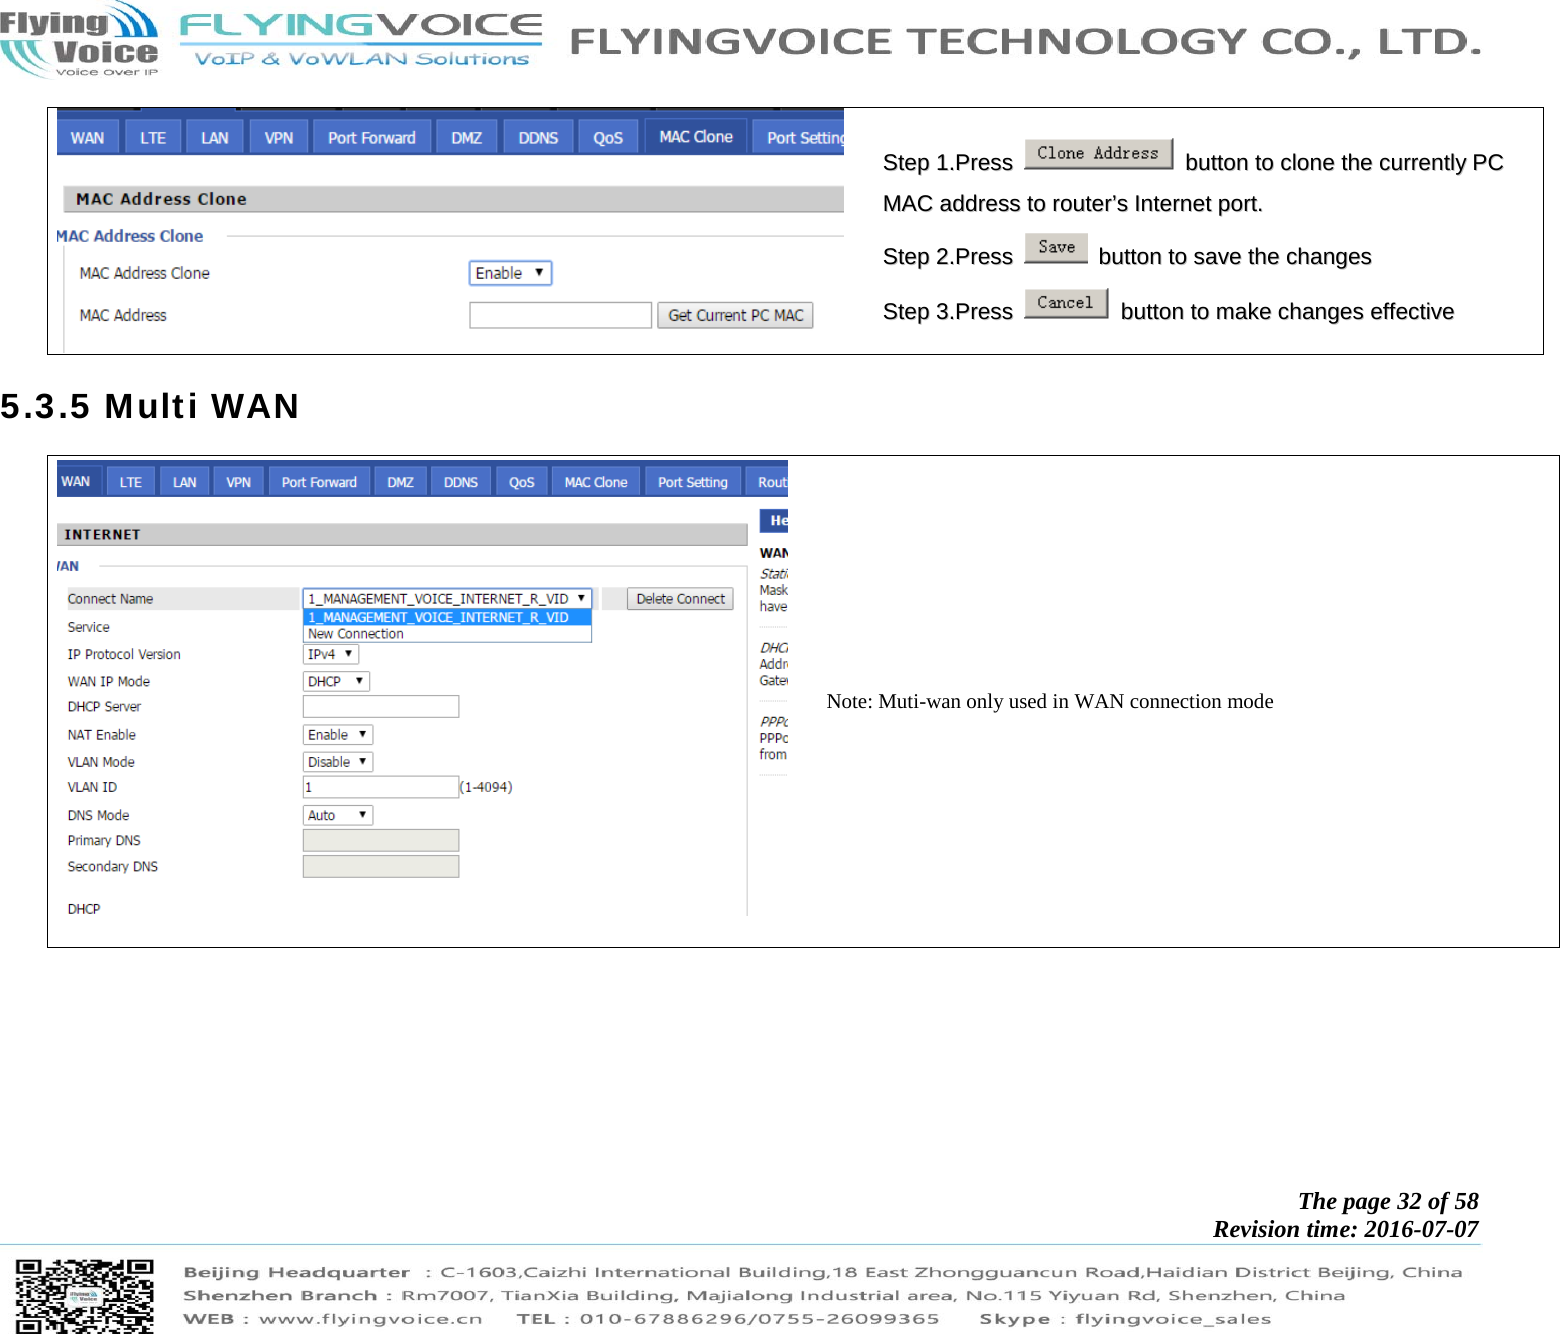
Task: Select WAN tab in Multi WAN screenshot
Action: click(77, 481)
